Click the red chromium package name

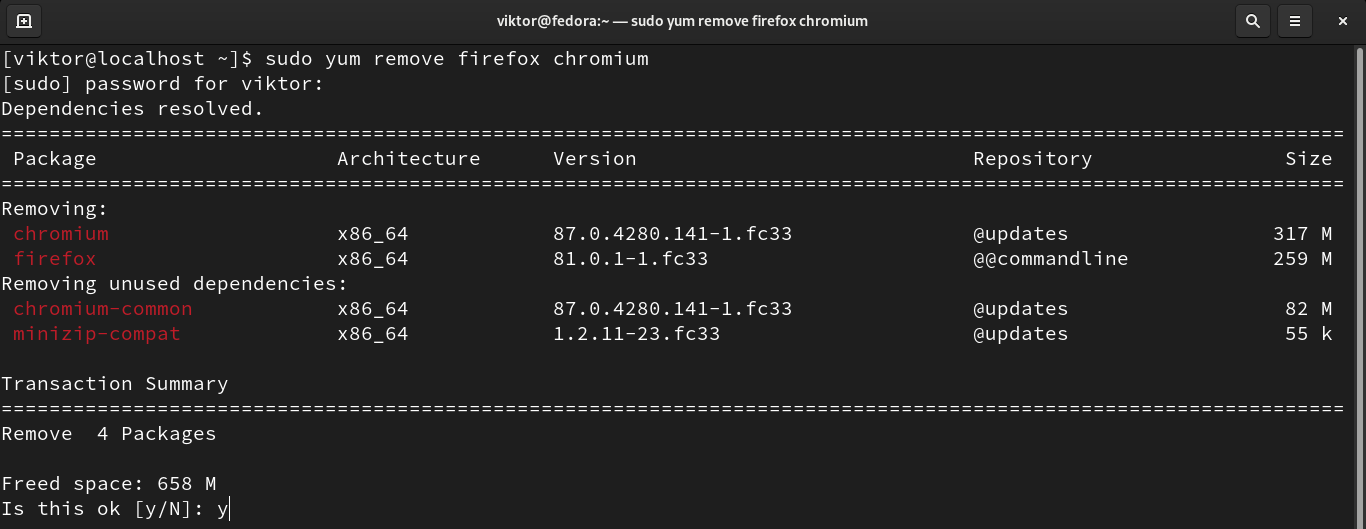61,234
